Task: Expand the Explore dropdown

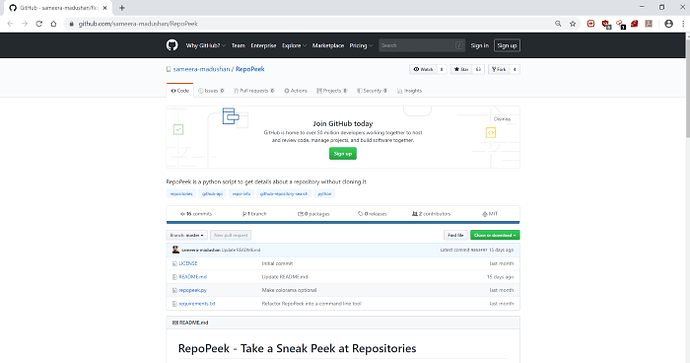Action: 294,45
